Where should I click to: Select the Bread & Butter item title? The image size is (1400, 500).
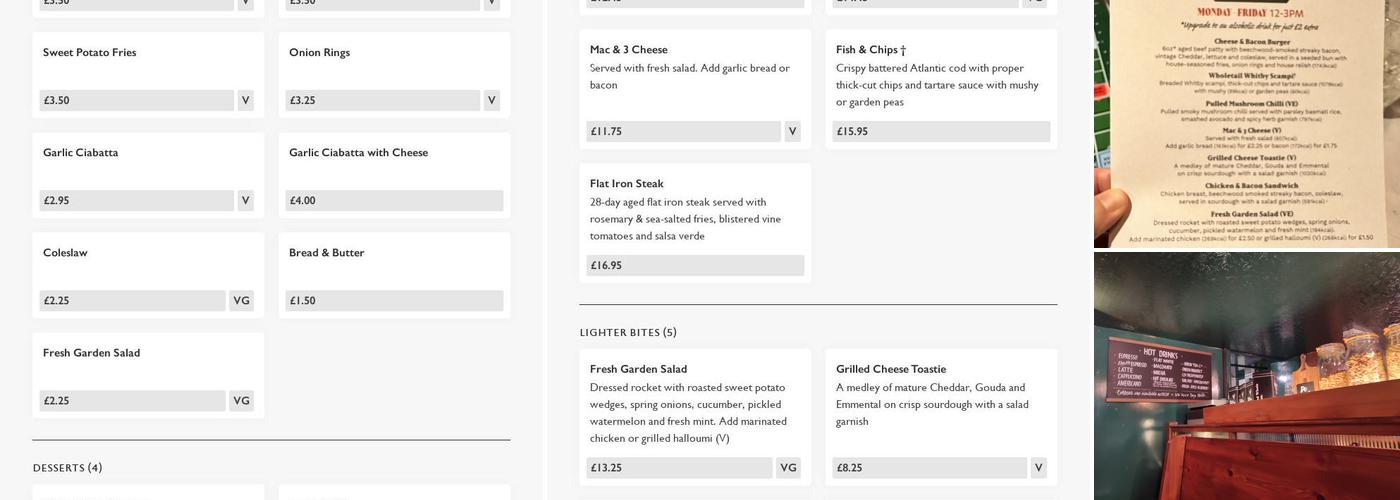326,252
